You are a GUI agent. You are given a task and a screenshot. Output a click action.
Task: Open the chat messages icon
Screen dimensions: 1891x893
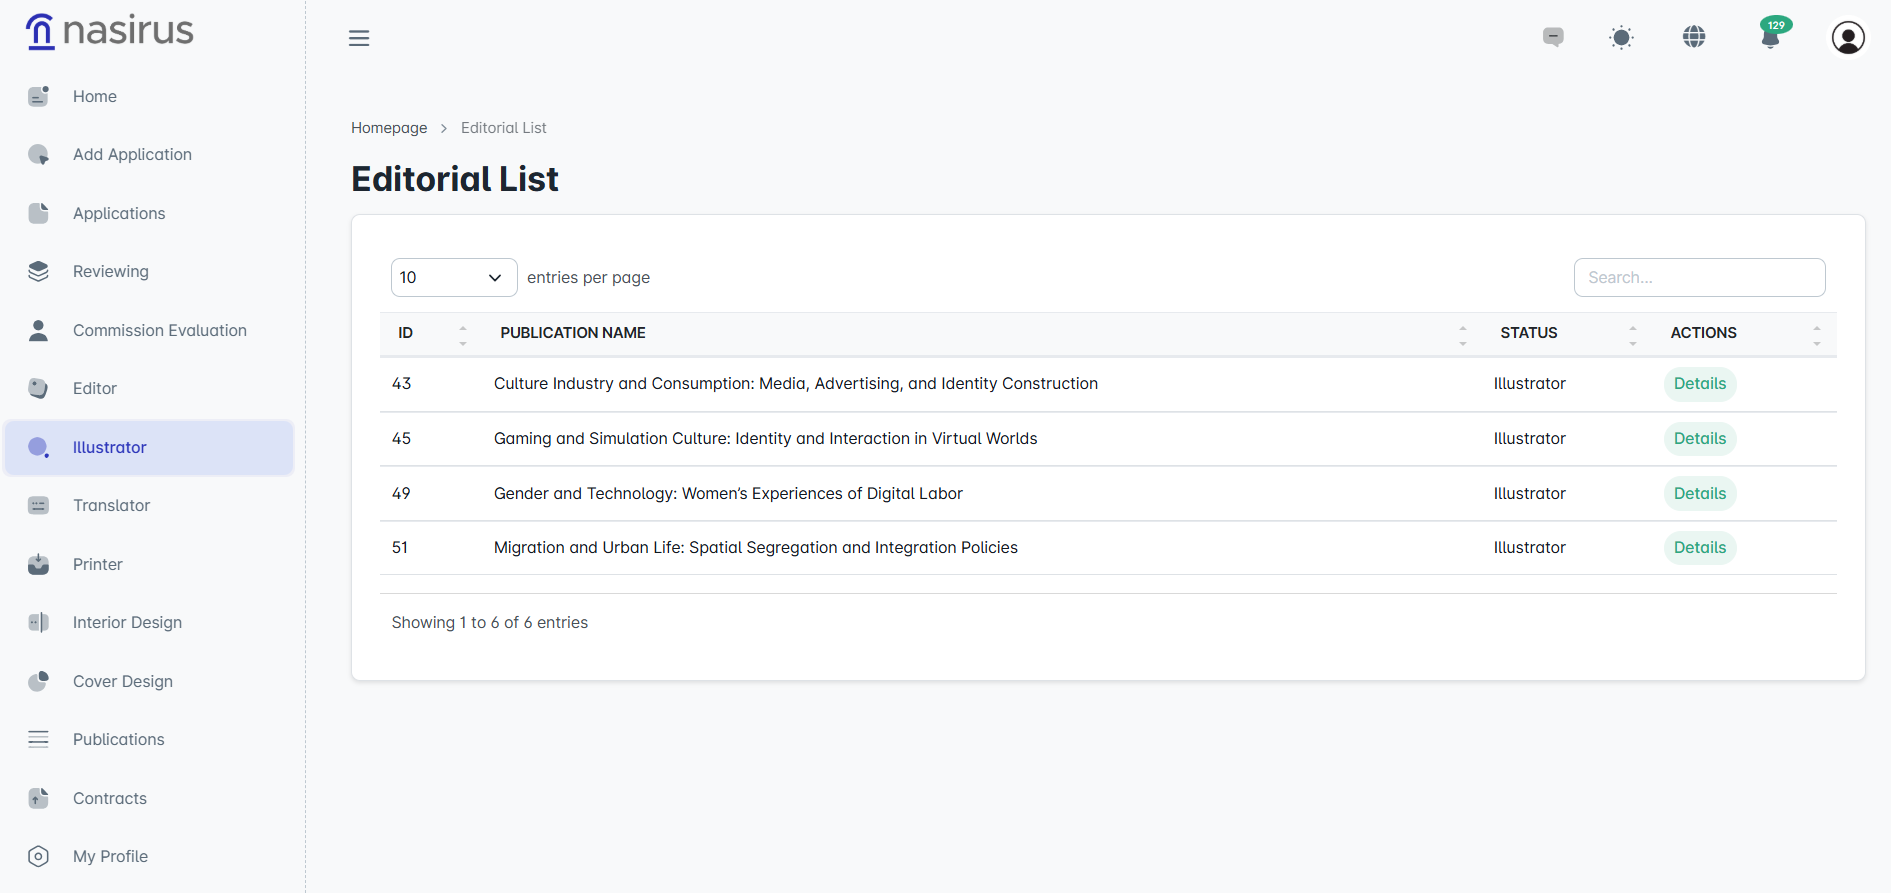tap(1553, 37)
